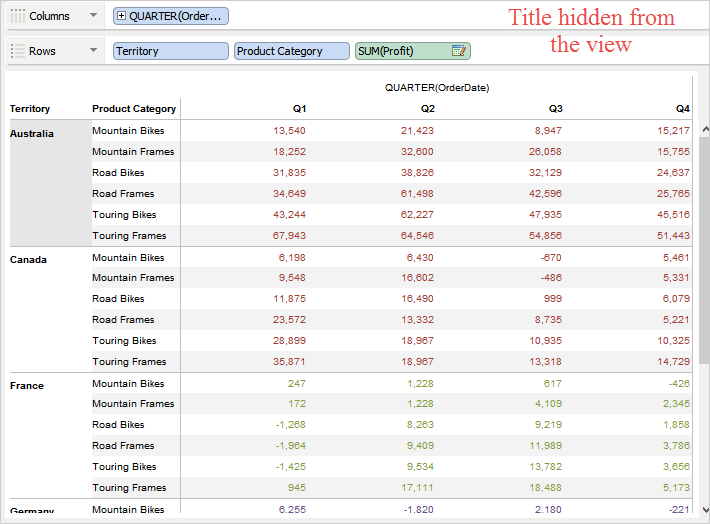Select France Mountain Frames row label
This screenshot has width=710, height=524.
(x=133, y=404)
